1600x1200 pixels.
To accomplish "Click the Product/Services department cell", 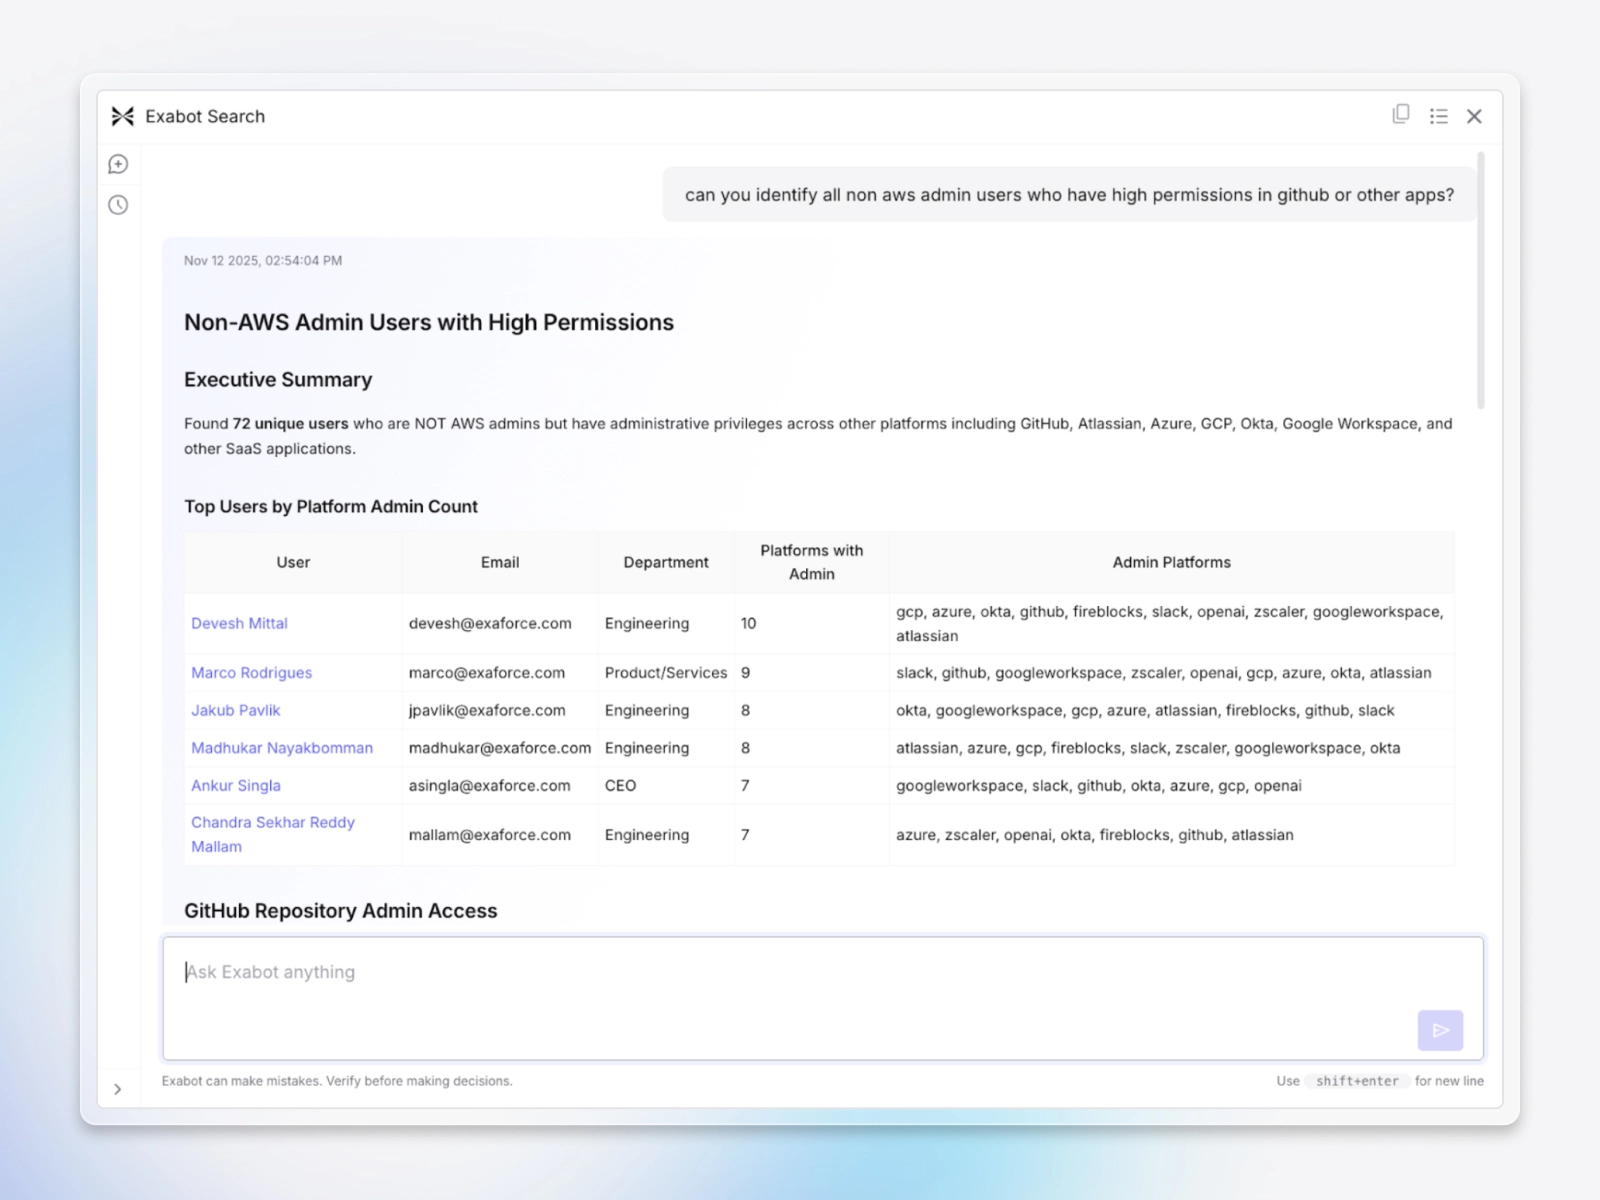I will pyautogui.click(x=666, y=673).
